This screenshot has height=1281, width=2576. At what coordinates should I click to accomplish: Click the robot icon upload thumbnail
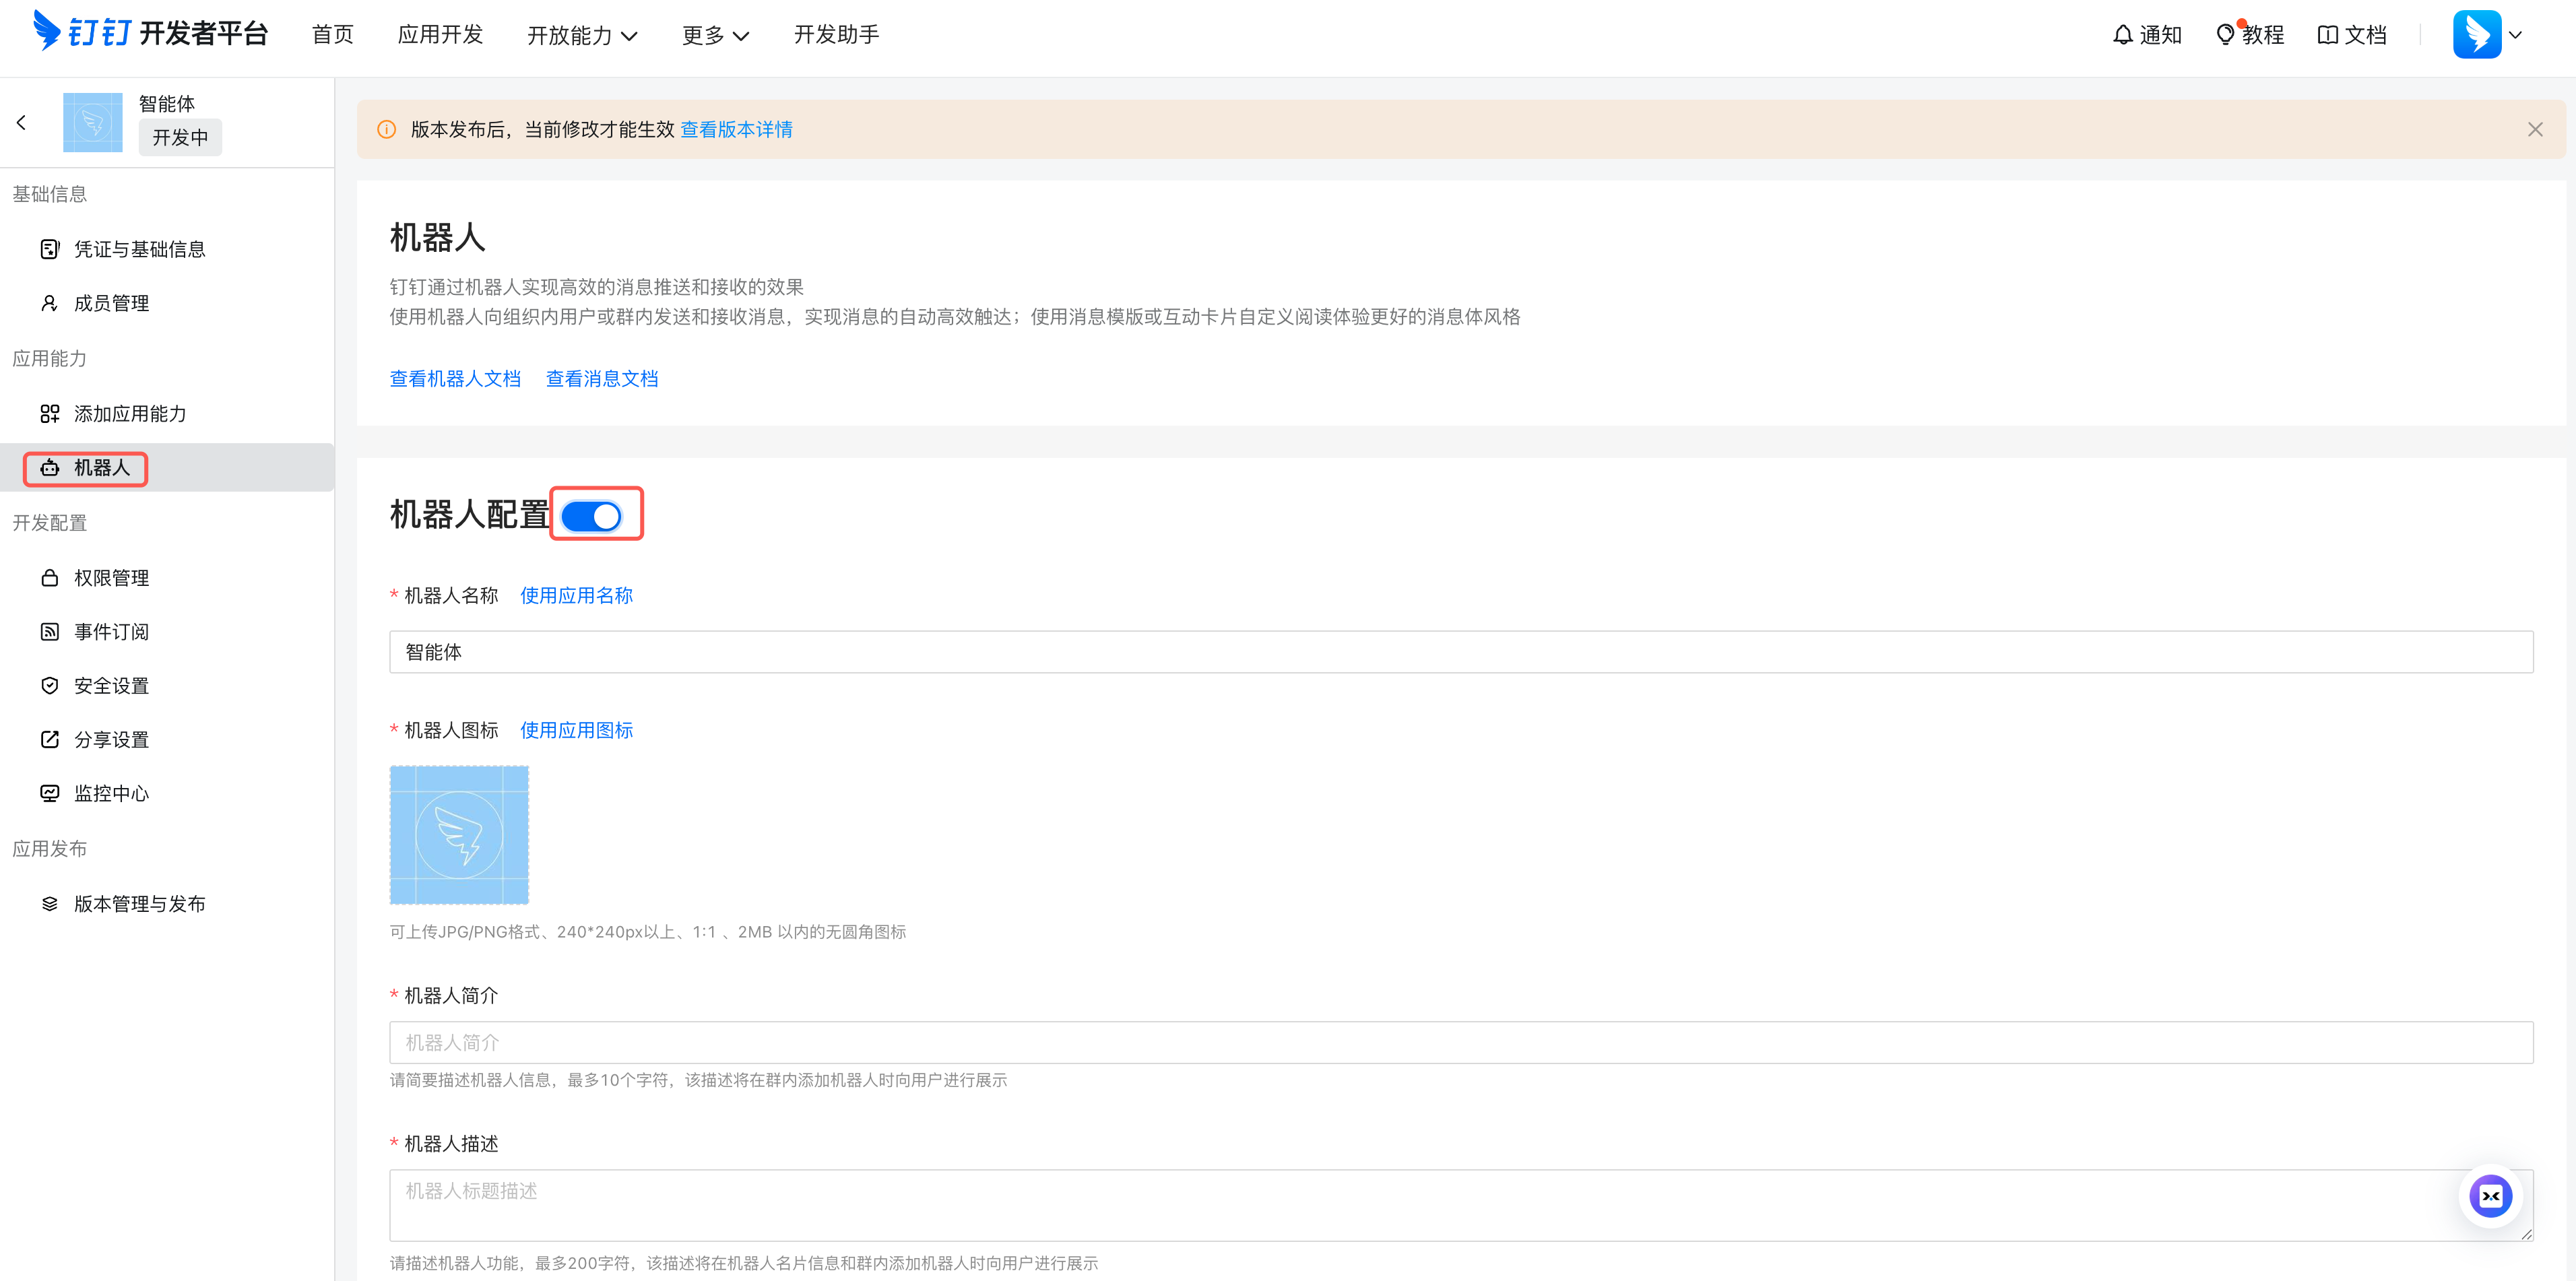pos(459,835)
